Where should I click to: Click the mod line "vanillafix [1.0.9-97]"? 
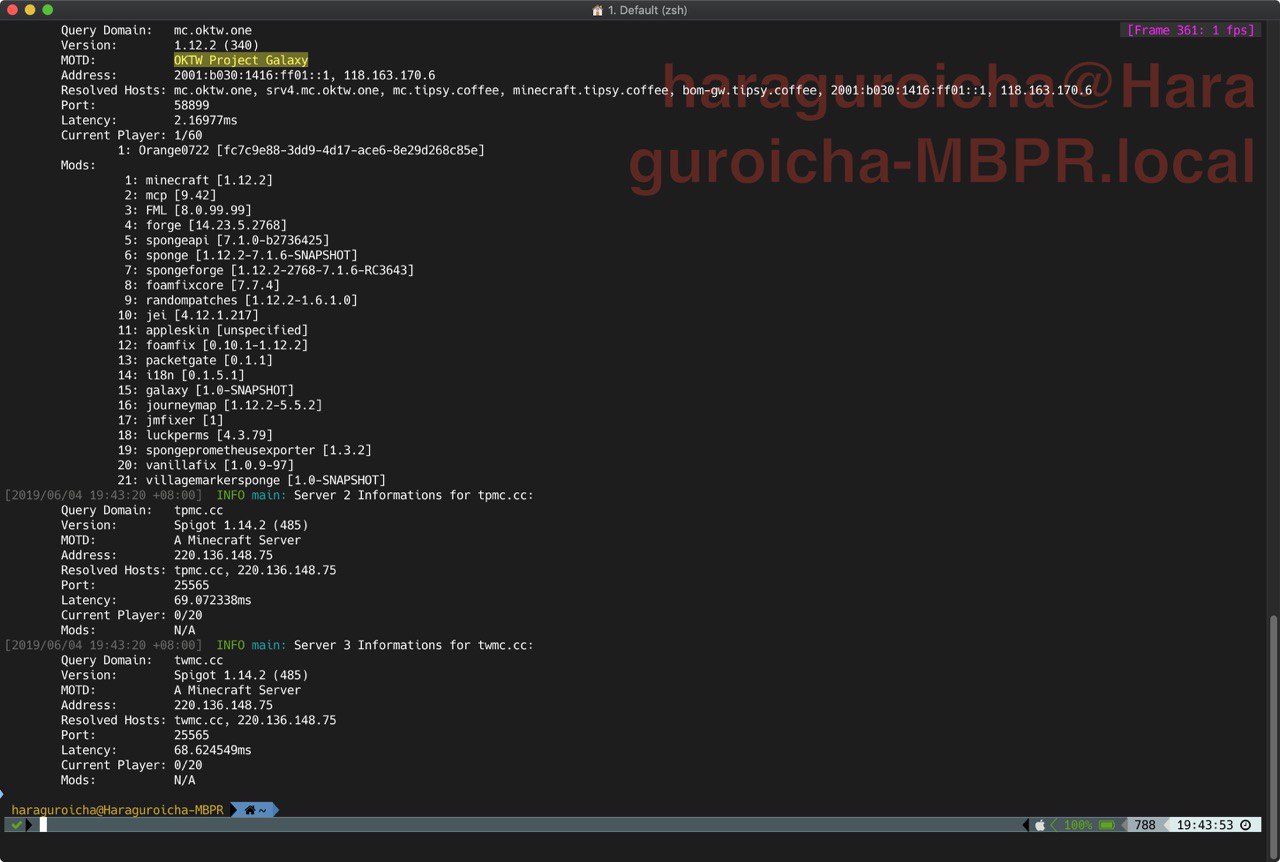220,465
